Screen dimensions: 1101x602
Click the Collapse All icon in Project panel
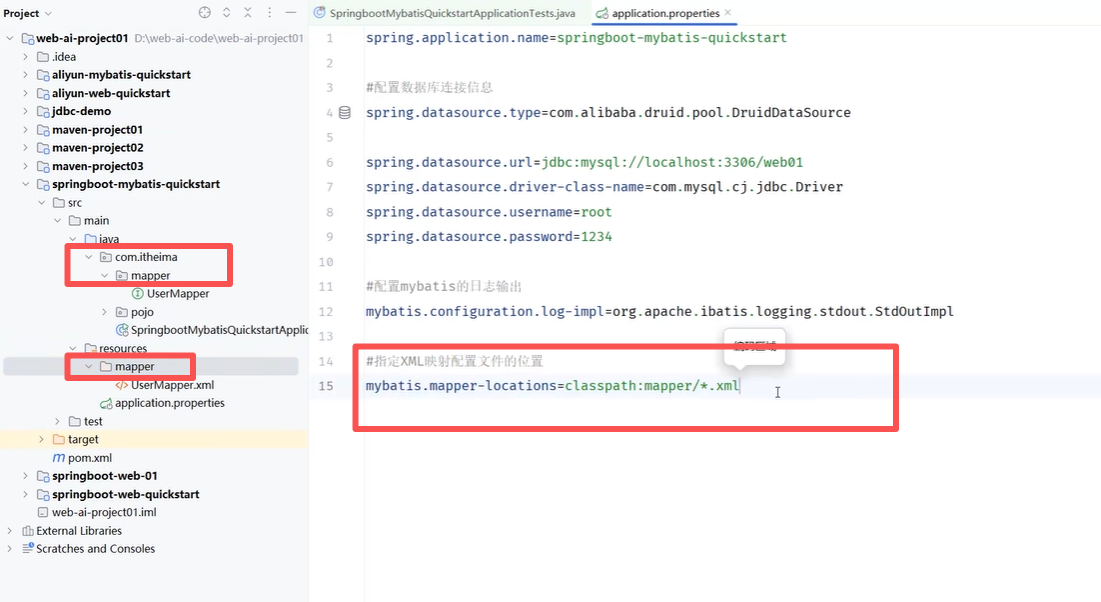tap(248, 13)
